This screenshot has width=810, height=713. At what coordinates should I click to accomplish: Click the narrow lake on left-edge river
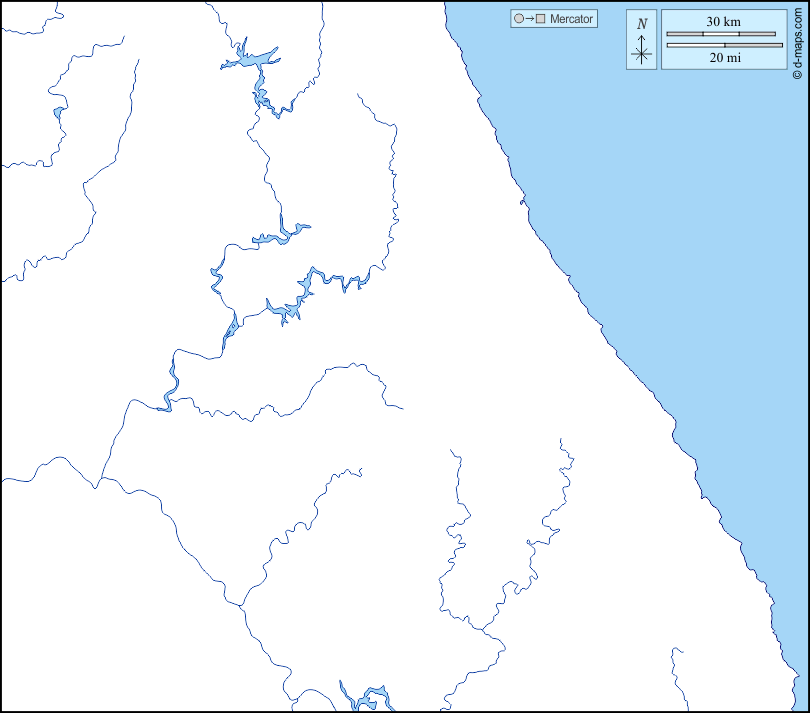[x=58, y=110]
